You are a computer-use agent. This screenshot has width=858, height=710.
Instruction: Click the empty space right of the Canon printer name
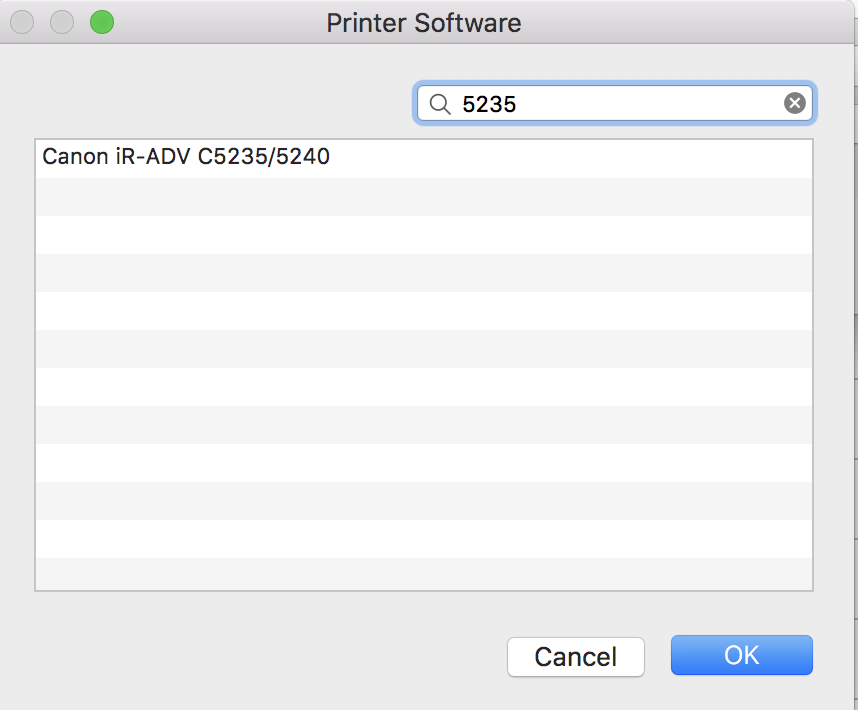click(569, 158)
